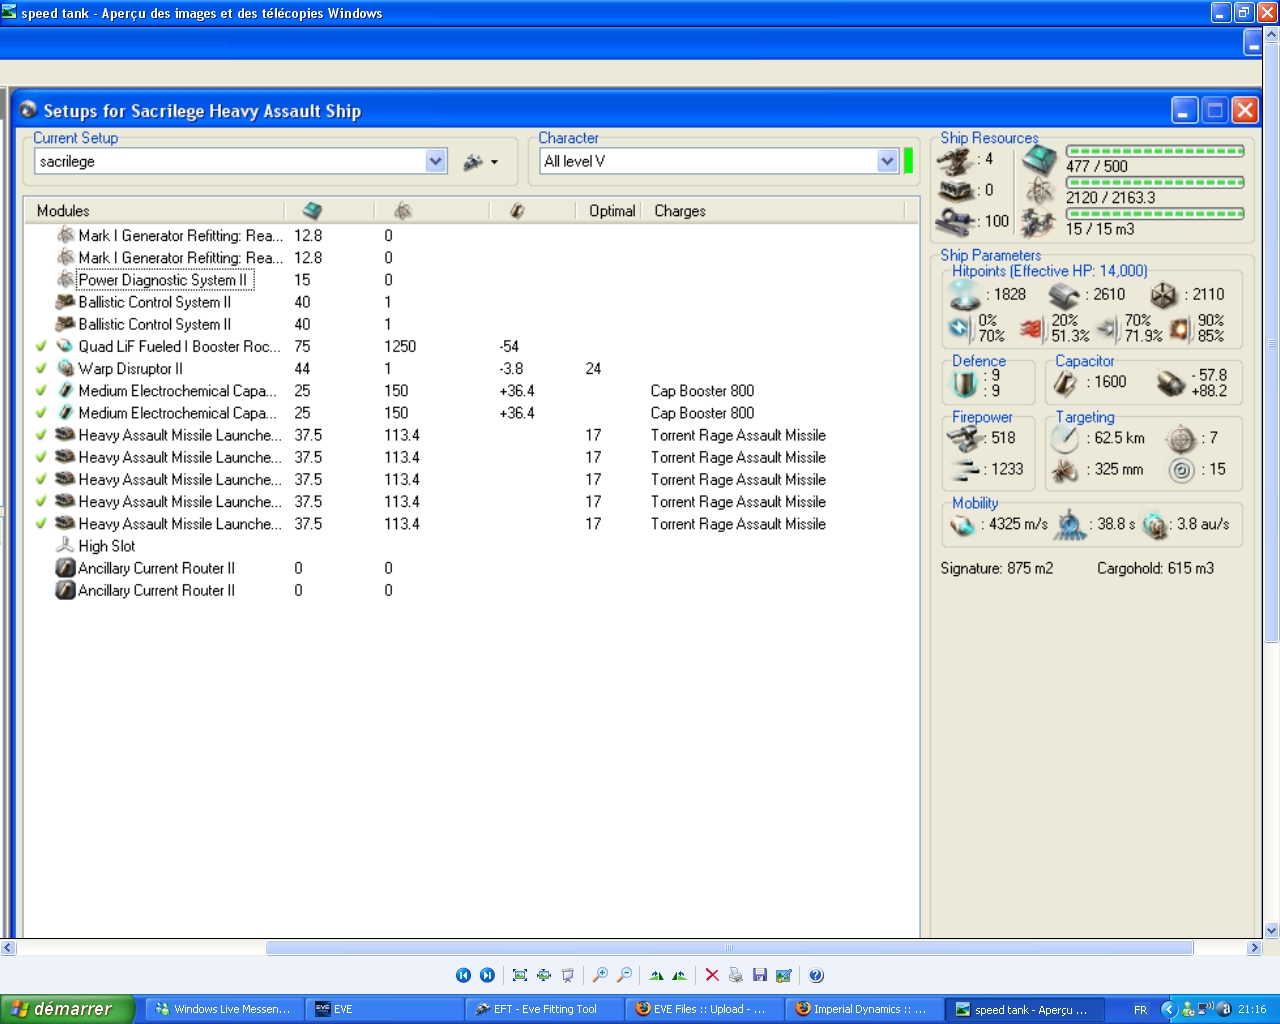Zoom in on the picture

pos(600,975)
